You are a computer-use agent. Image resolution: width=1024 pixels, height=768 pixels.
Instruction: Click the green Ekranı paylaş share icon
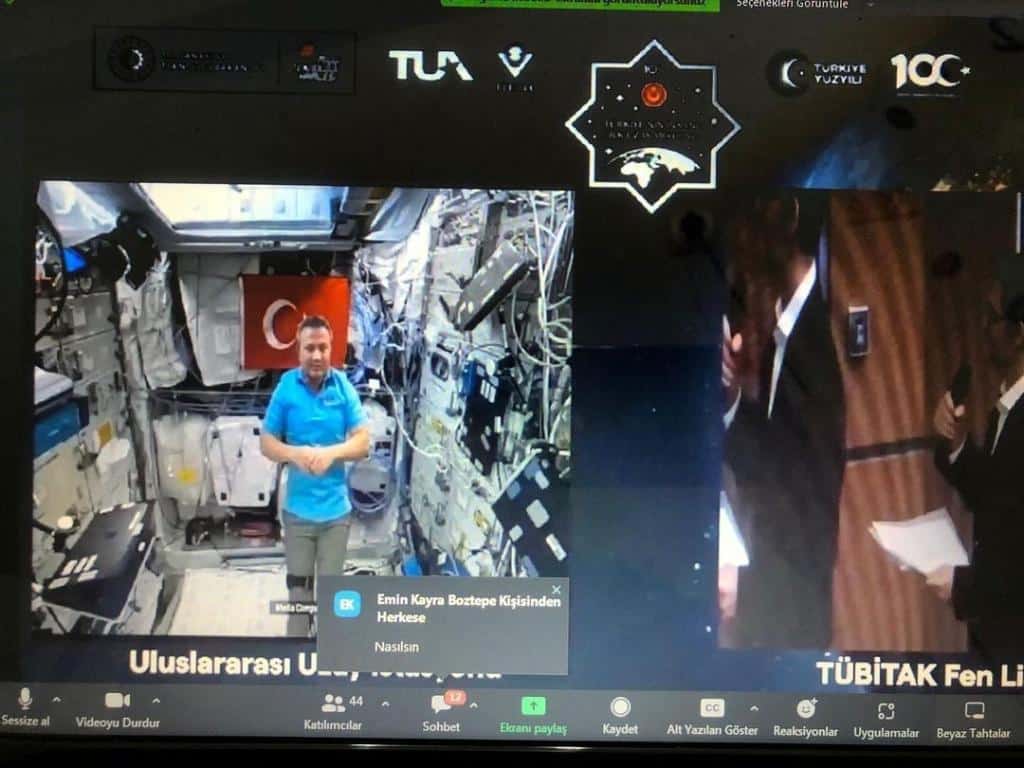(533, 706)
